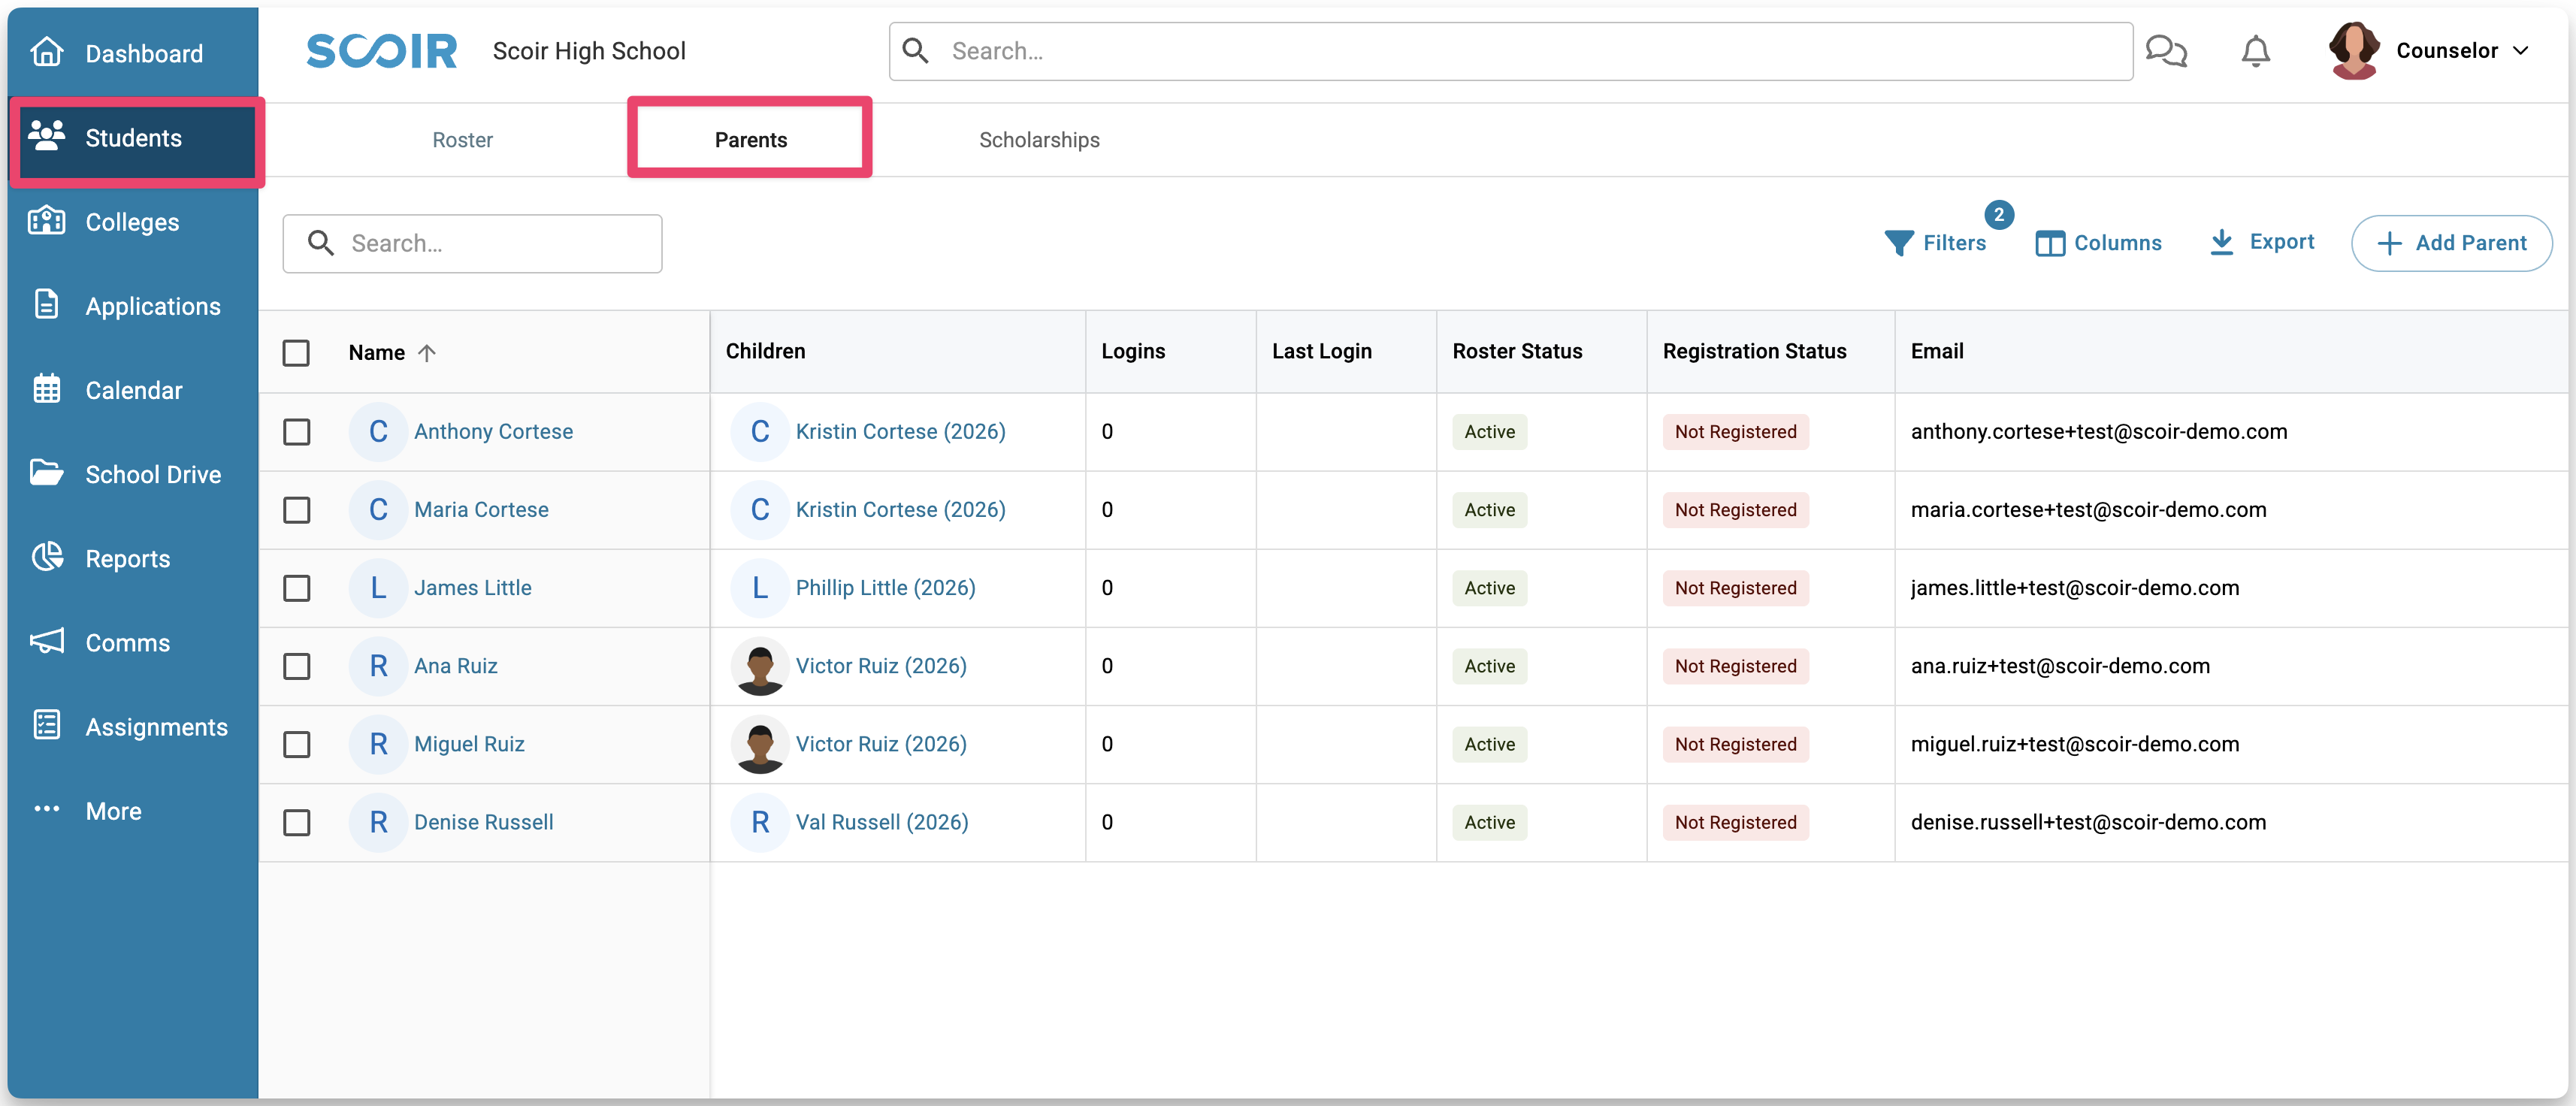2576x1106 pixels.
Task: Open the messages chat bubble icon
Action: click(2166, 51)
